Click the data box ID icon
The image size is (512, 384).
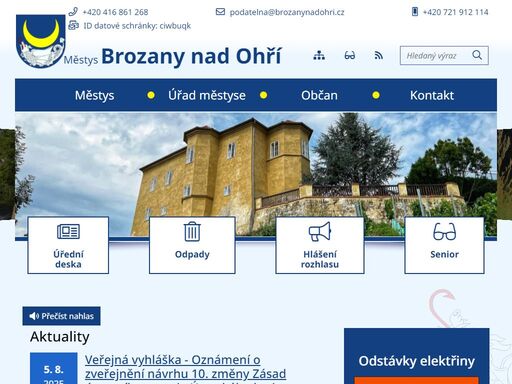pos(73,25)
